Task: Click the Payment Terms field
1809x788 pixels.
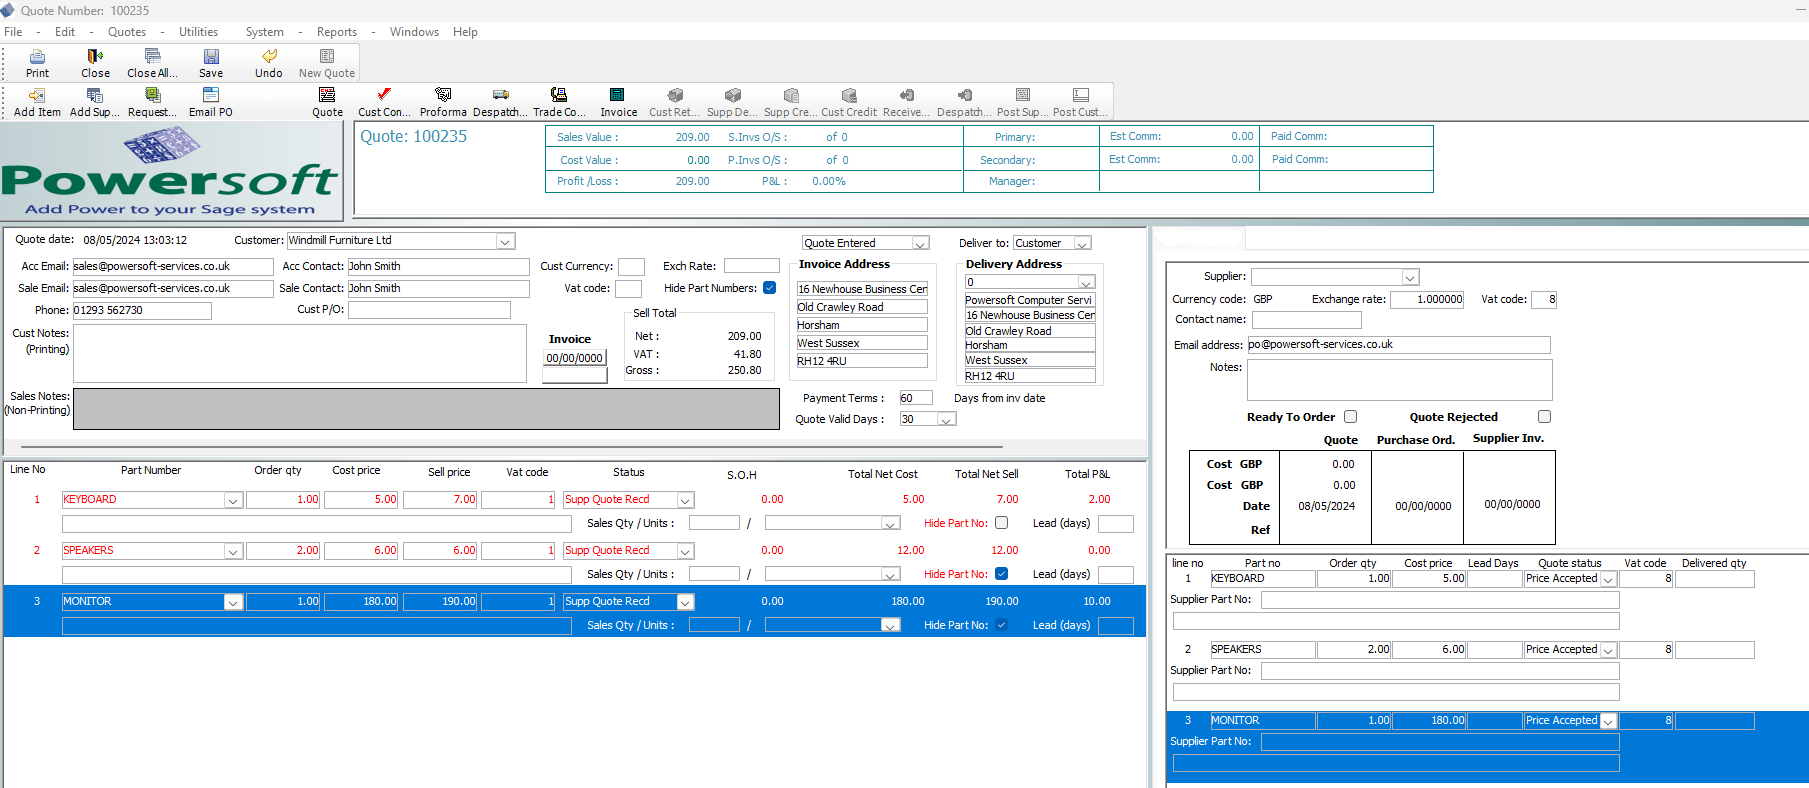Action: (x=915, y=398)
